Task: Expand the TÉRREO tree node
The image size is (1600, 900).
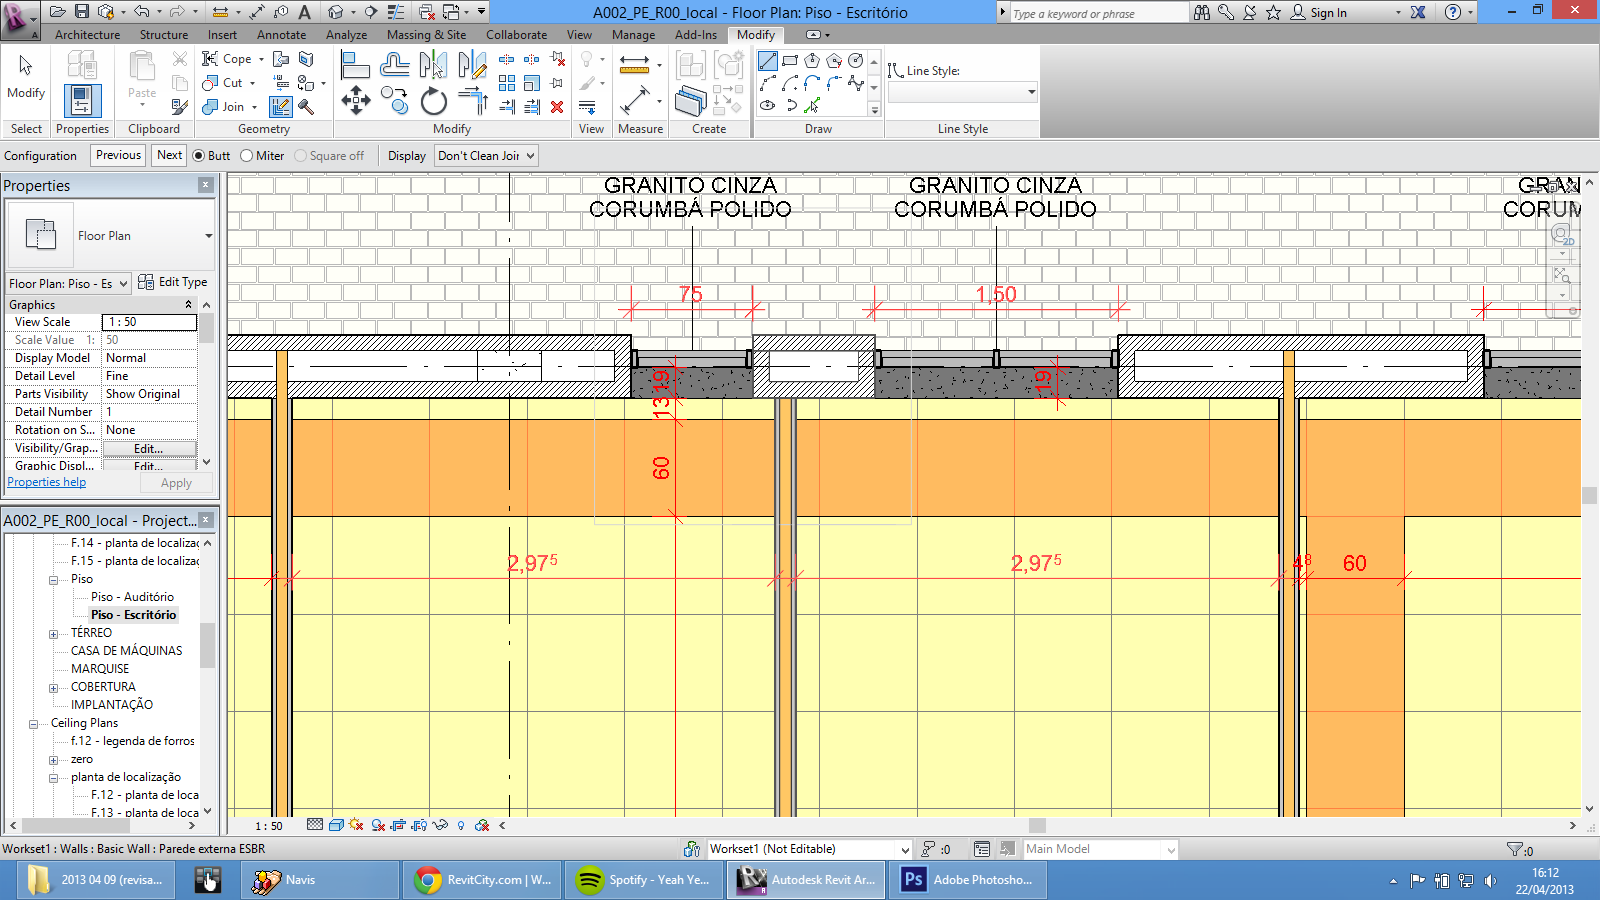Action: 54,634
